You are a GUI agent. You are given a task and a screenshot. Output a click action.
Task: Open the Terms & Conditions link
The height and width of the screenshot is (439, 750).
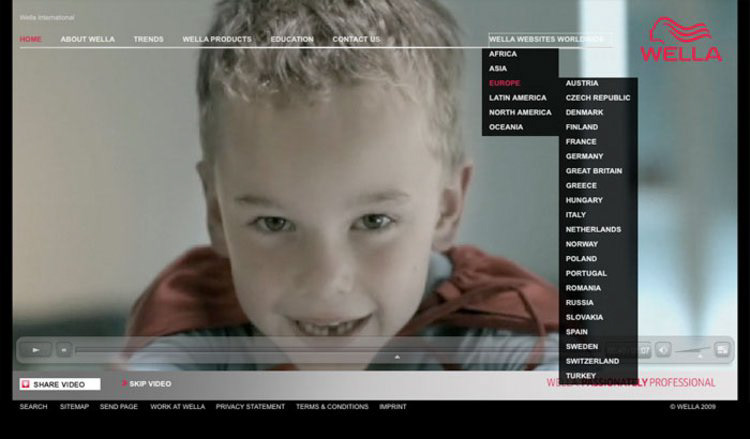(332, 406)
